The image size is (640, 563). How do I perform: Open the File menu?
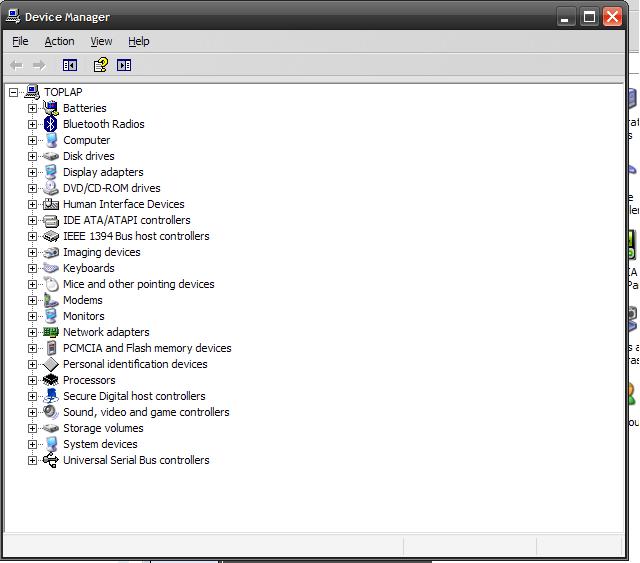tap(20, 41)
